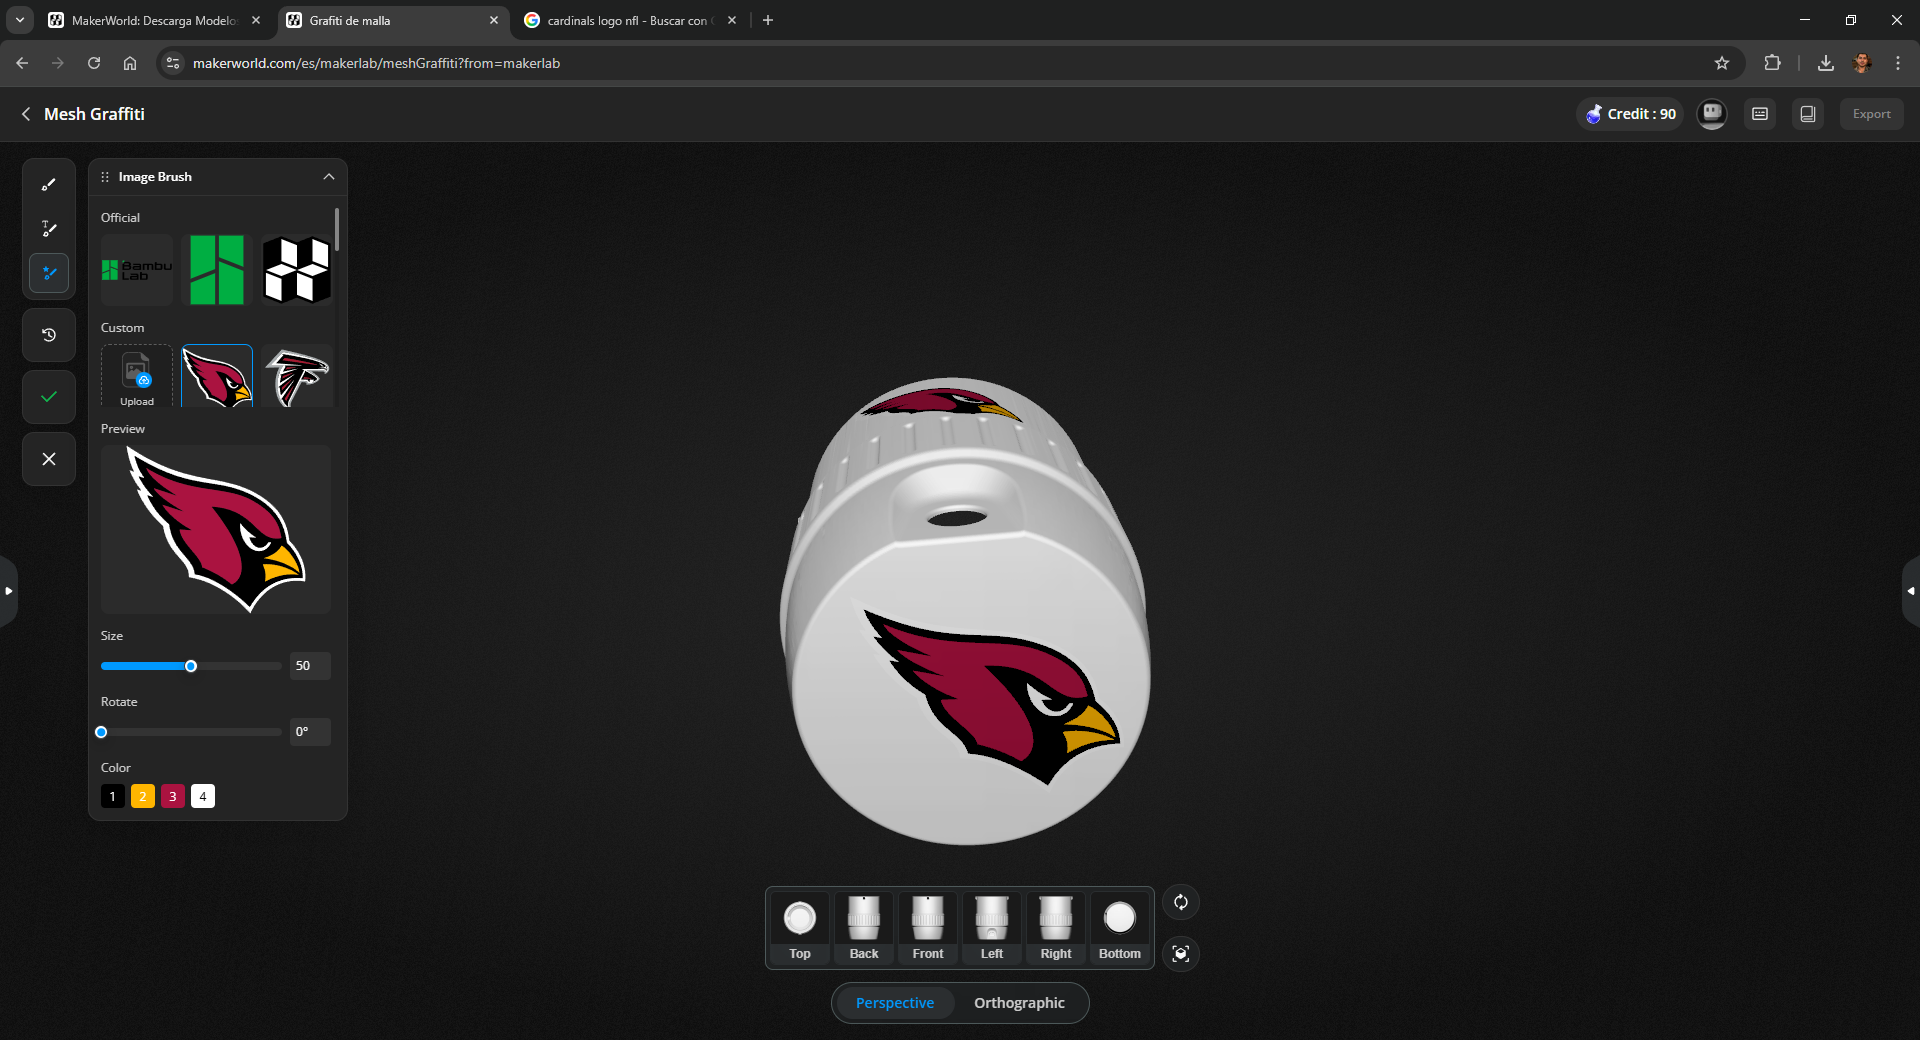Image resolution: width=1920 pixels, height=1040 pixels.
Task: Pick black color swatch 1
Action: [113, 796]
